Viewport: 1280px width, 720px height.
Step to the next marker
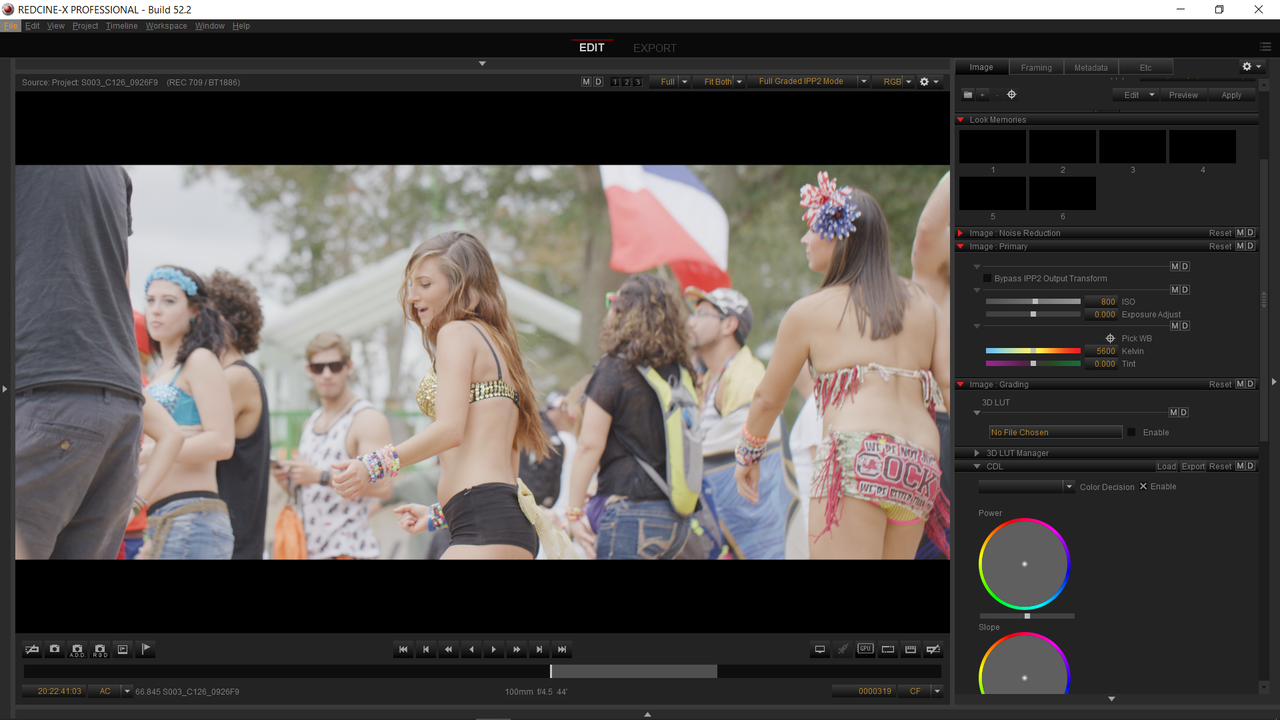coord(539,649)
